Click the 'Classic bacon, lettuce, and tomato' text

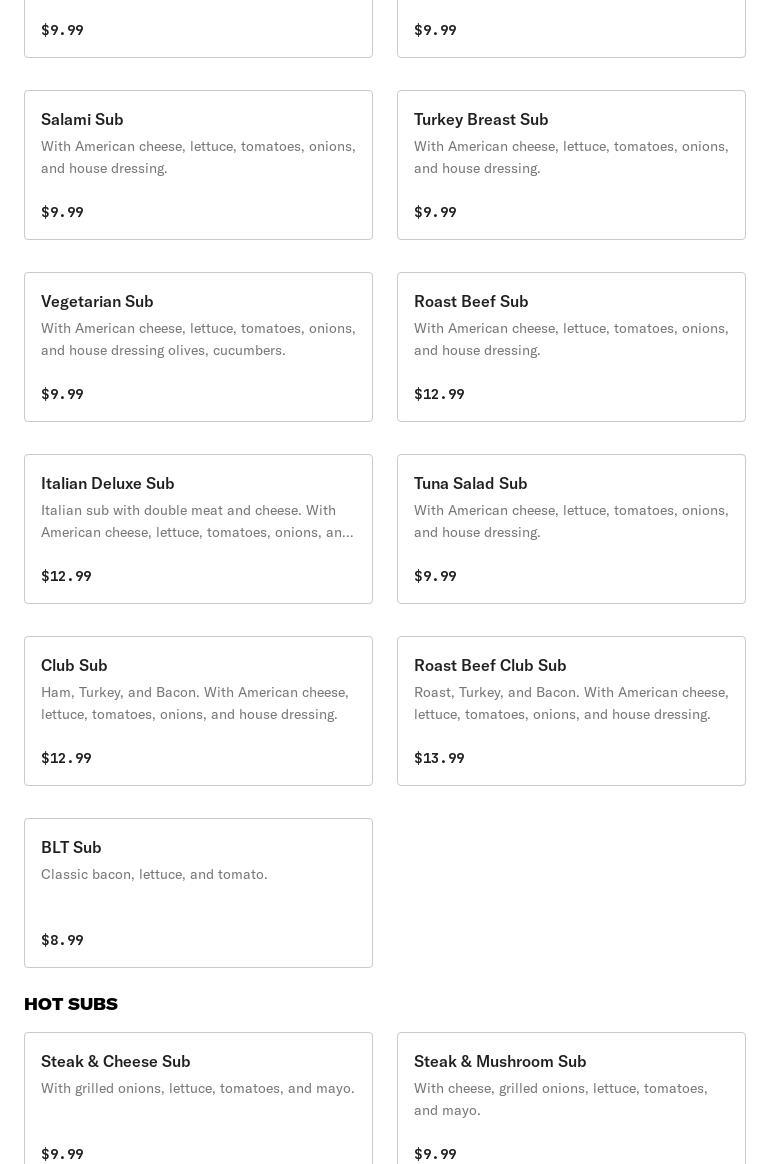tap(154, 874)
